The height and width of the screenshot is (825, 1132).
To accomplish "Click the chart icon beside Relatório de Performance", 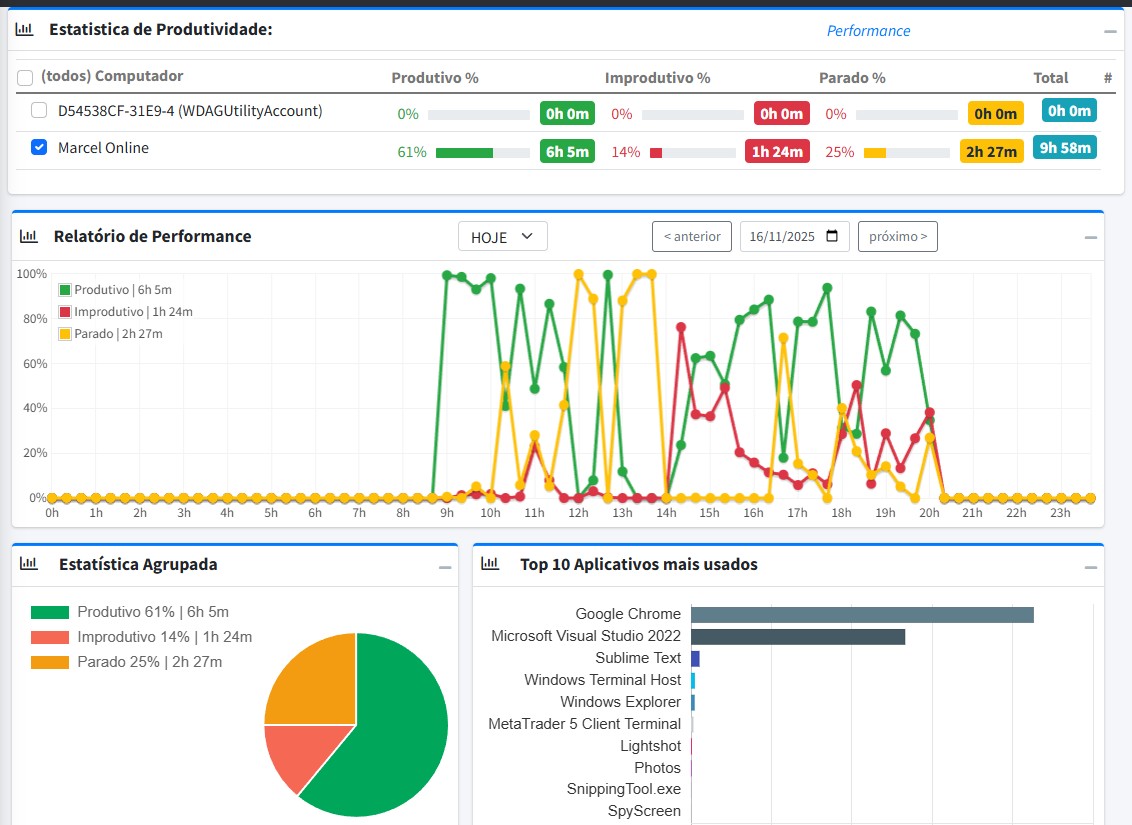I will [29, 237].
